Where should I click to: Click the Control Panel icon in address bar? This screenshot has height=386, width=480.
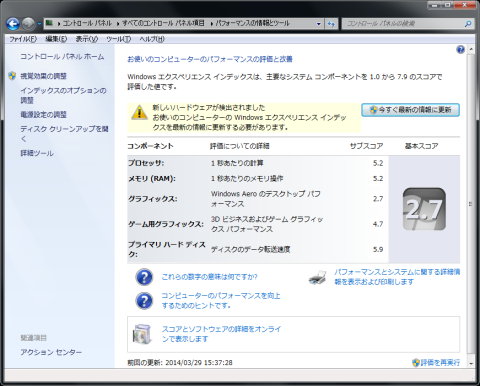click(x=50, y=23)
